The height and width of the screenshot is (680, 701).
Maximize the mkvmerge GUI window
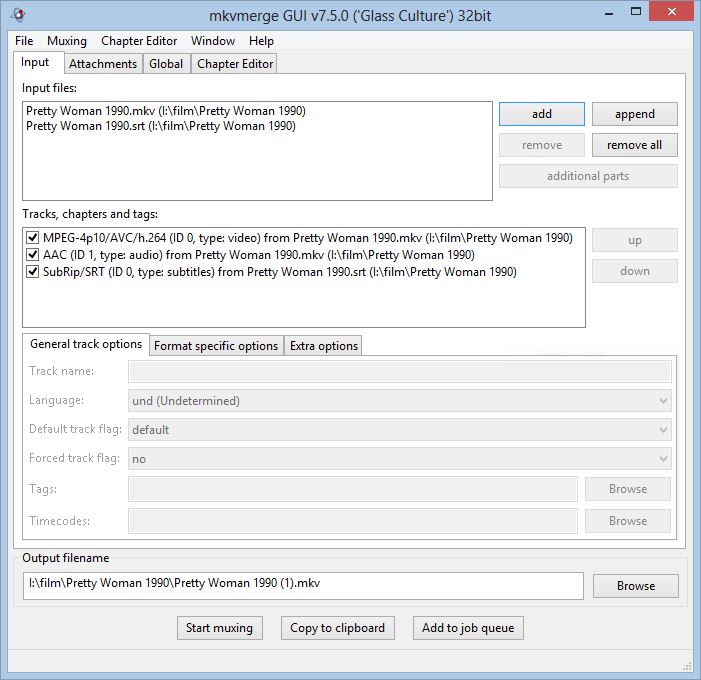[635, 12]
